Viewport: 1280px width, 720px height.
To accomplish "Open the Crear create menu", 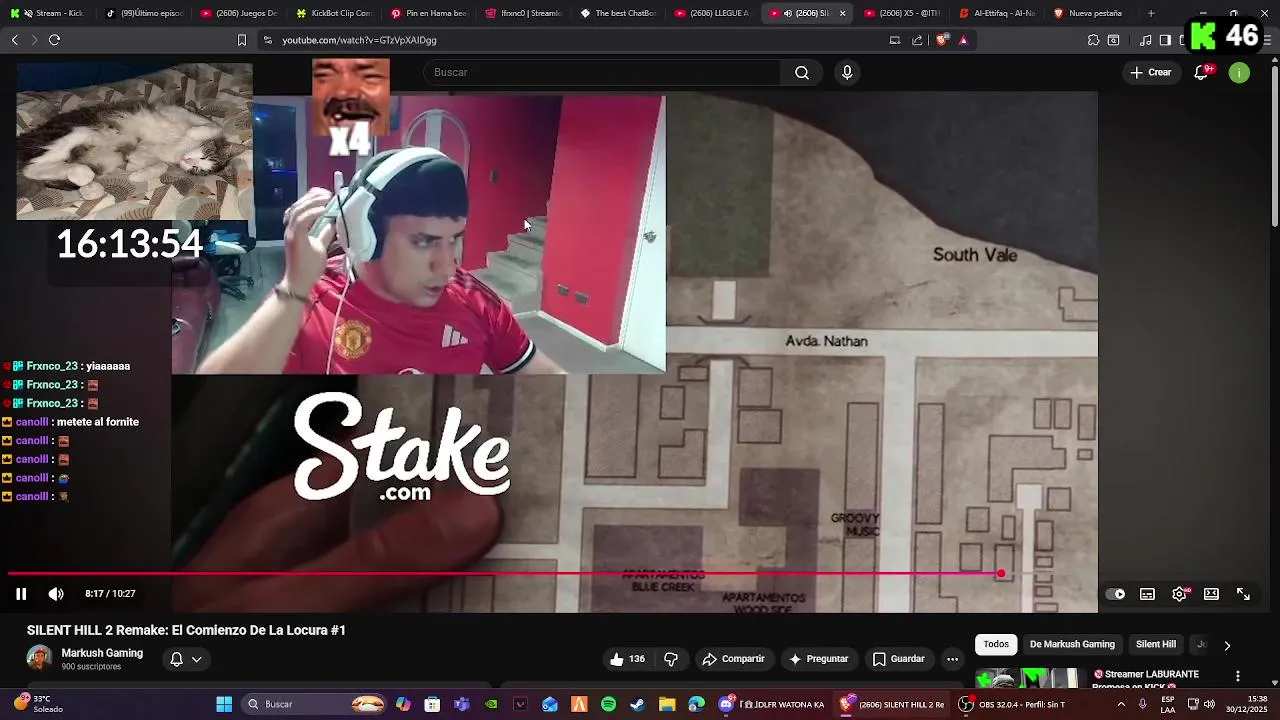I will coord(1151,72).
